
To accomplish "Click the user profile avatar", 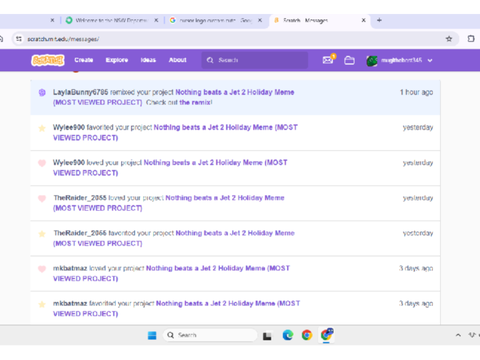I will (x=372, y=60).
